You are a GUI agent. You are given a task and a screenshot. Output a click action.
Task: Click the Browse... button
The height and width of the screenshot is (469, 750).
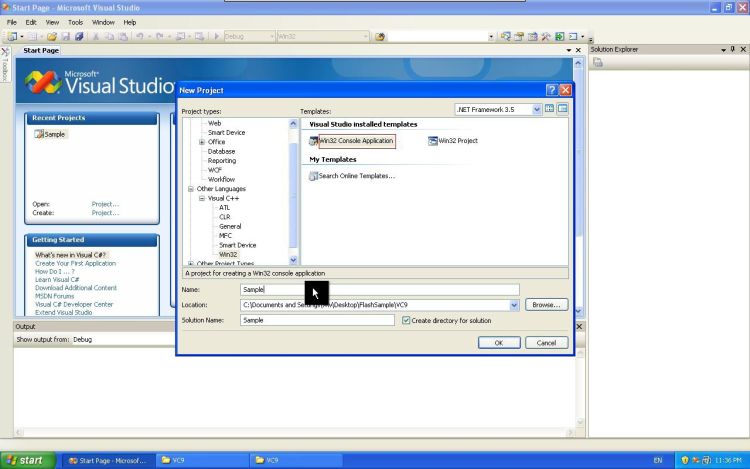point(546,305)
